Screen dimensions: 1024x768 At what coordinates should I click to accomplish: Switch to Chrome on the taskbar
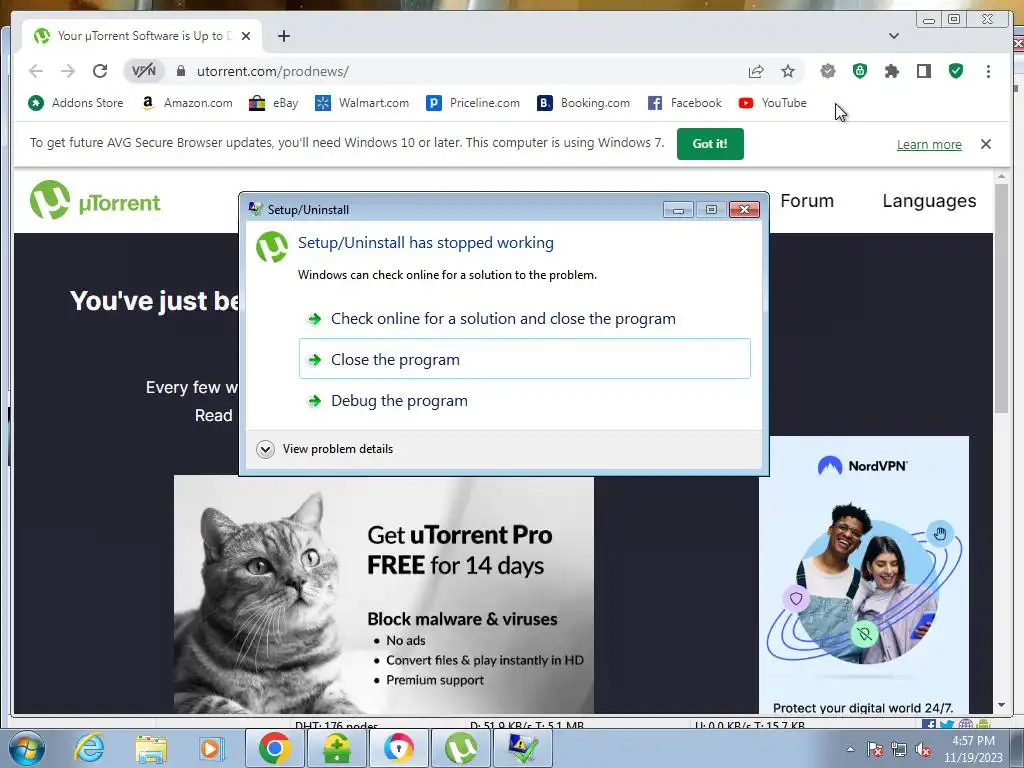274,748
